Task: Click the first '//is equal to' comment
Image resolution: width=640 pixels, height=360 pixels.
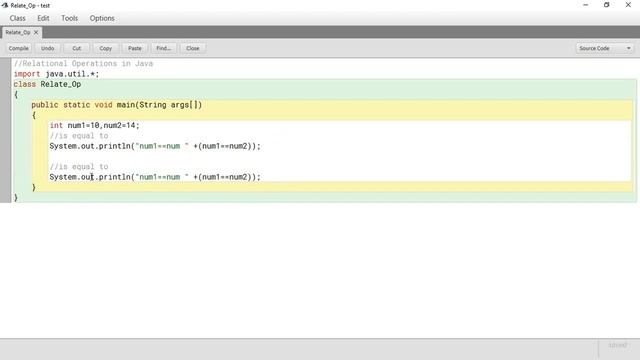Action: [79, 136]
